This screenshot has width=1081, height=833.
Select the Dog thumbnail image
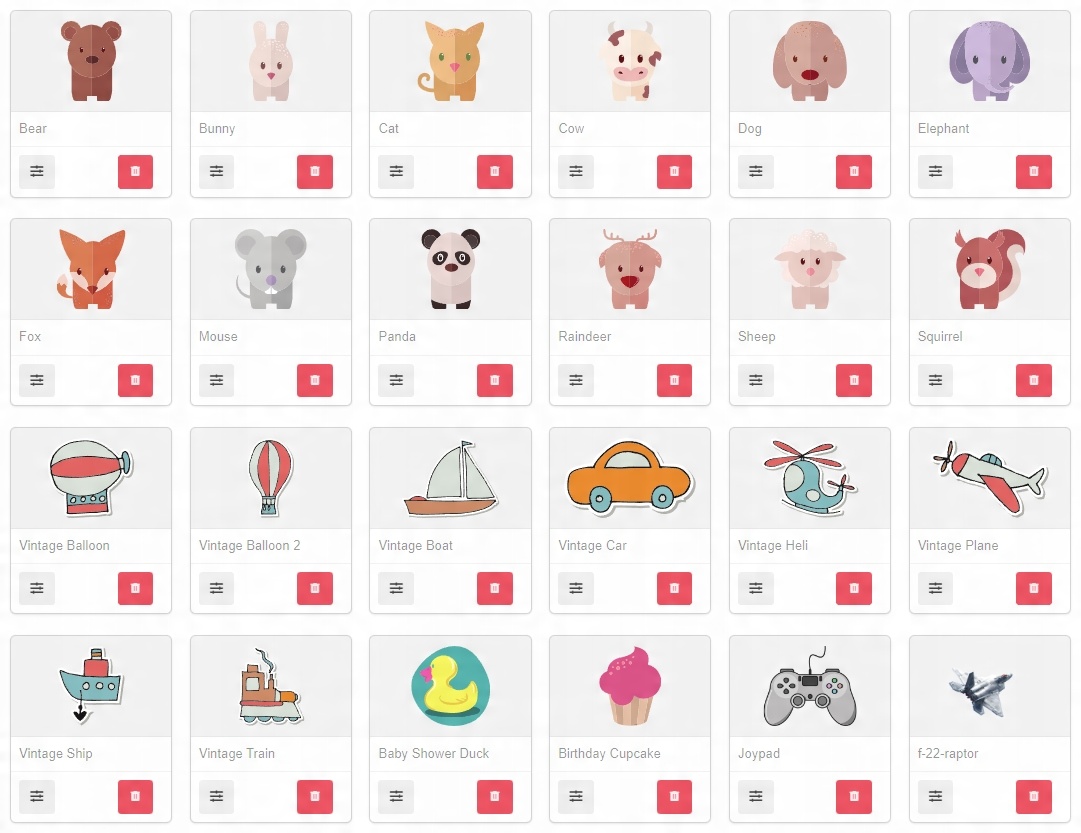(810, 61)
